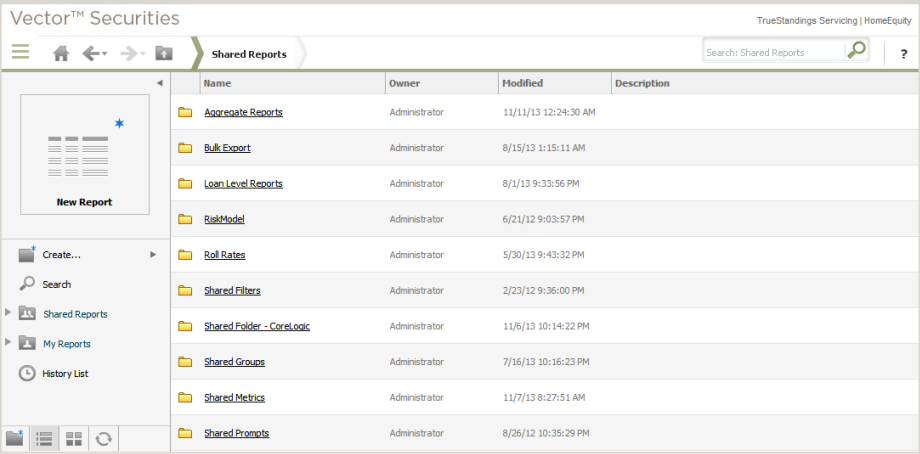Run search with the magnifier icon

(x=857, y=50)
